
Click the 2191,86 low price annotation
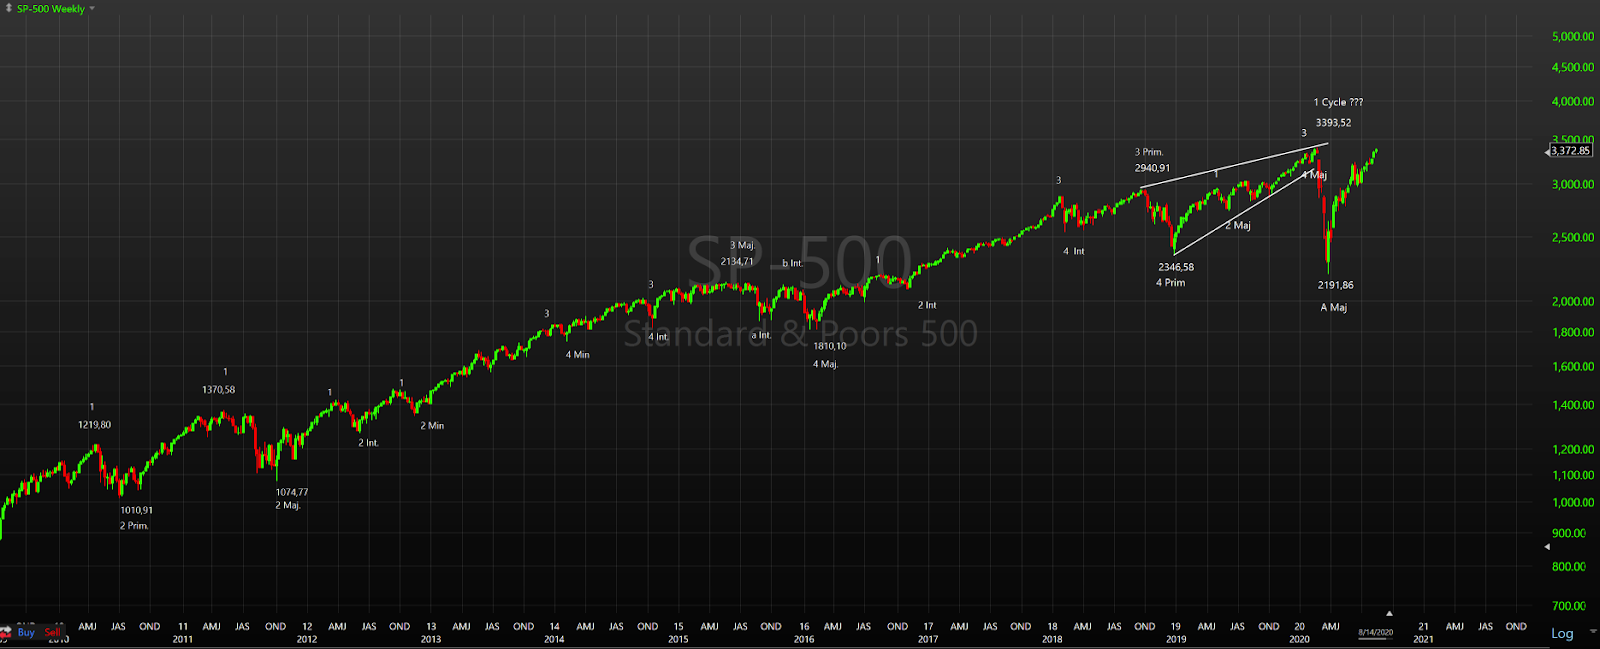(x=1335, y=285)
